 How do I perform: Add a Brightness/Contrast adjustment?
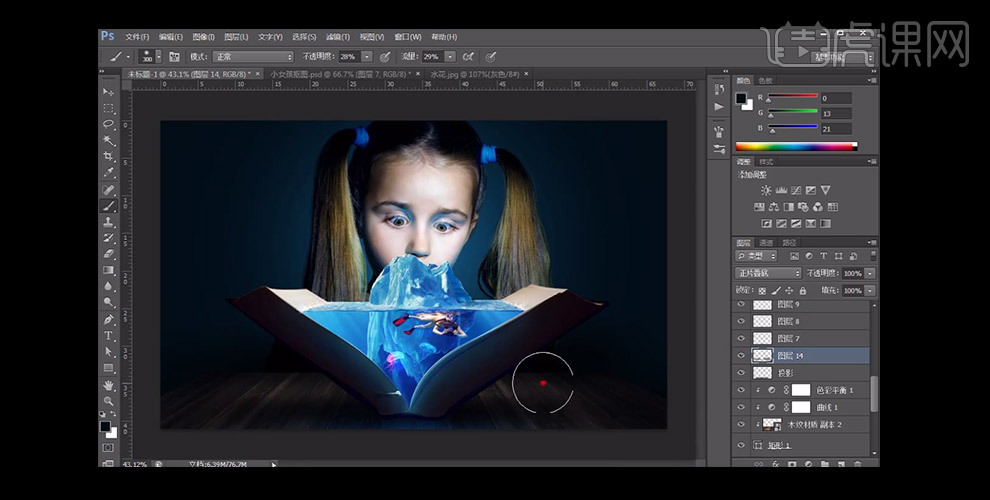click(766, 190)
